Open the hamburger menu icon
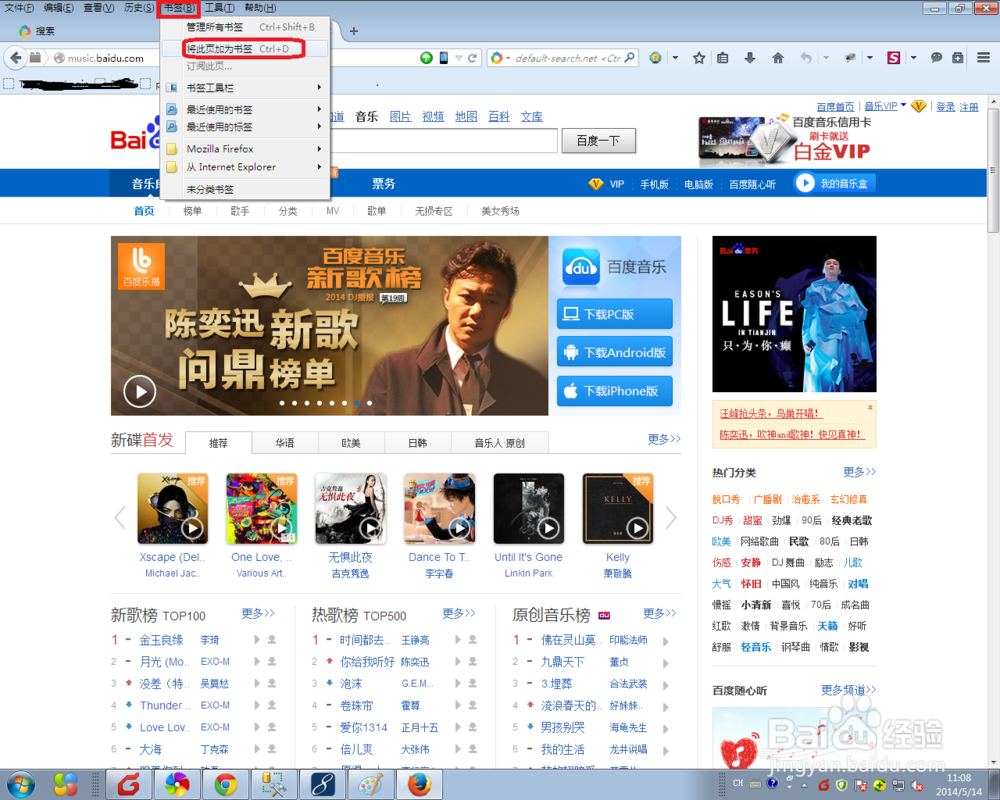The image size is (1000, 800). [x=983, y=58]
